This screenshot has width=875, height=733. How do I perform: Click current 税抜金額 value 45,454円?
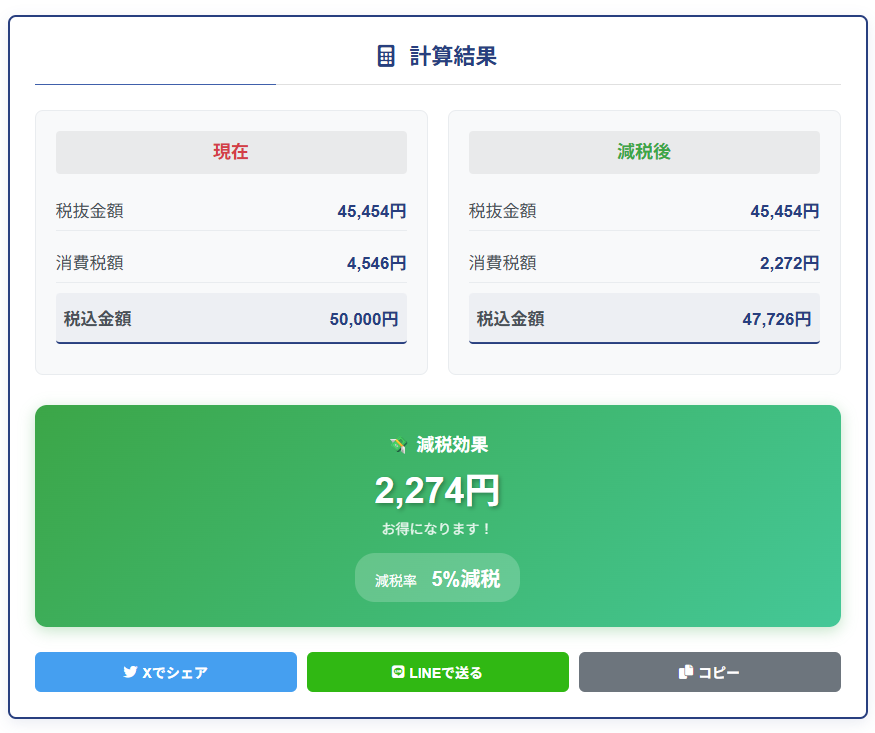(372, 211)
